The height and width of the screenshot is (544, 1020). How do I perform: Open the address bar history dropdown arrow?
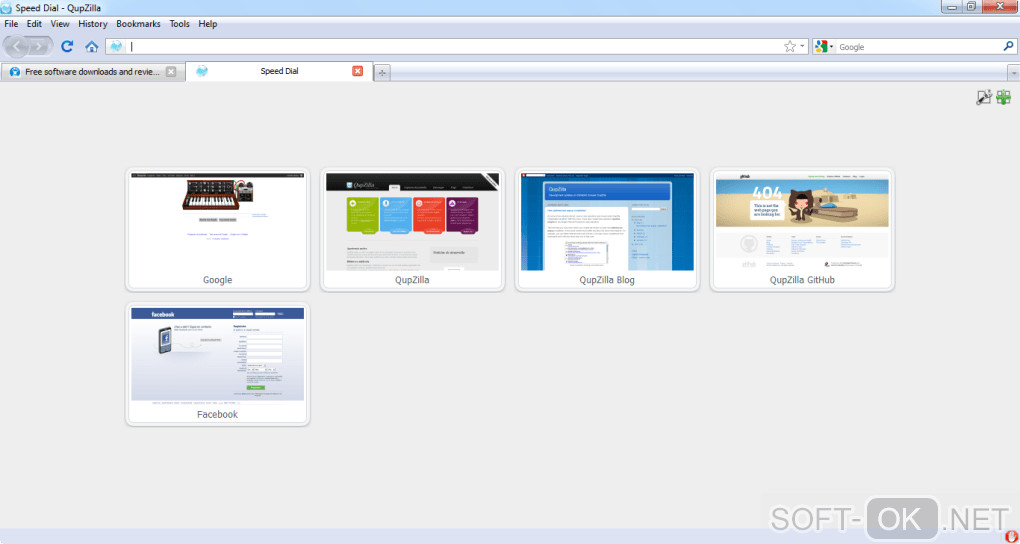pyautogui.click(x=802, y=47)
